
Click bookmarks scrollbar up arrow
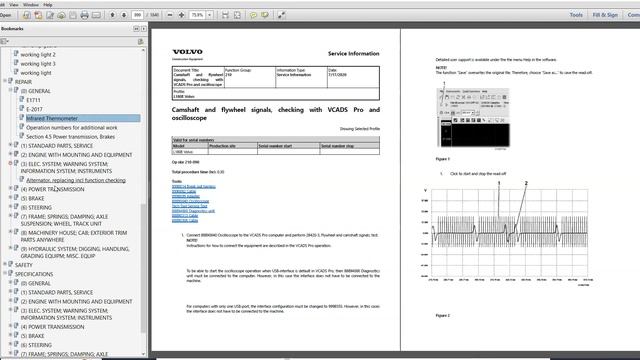click(x=143, y=50)
